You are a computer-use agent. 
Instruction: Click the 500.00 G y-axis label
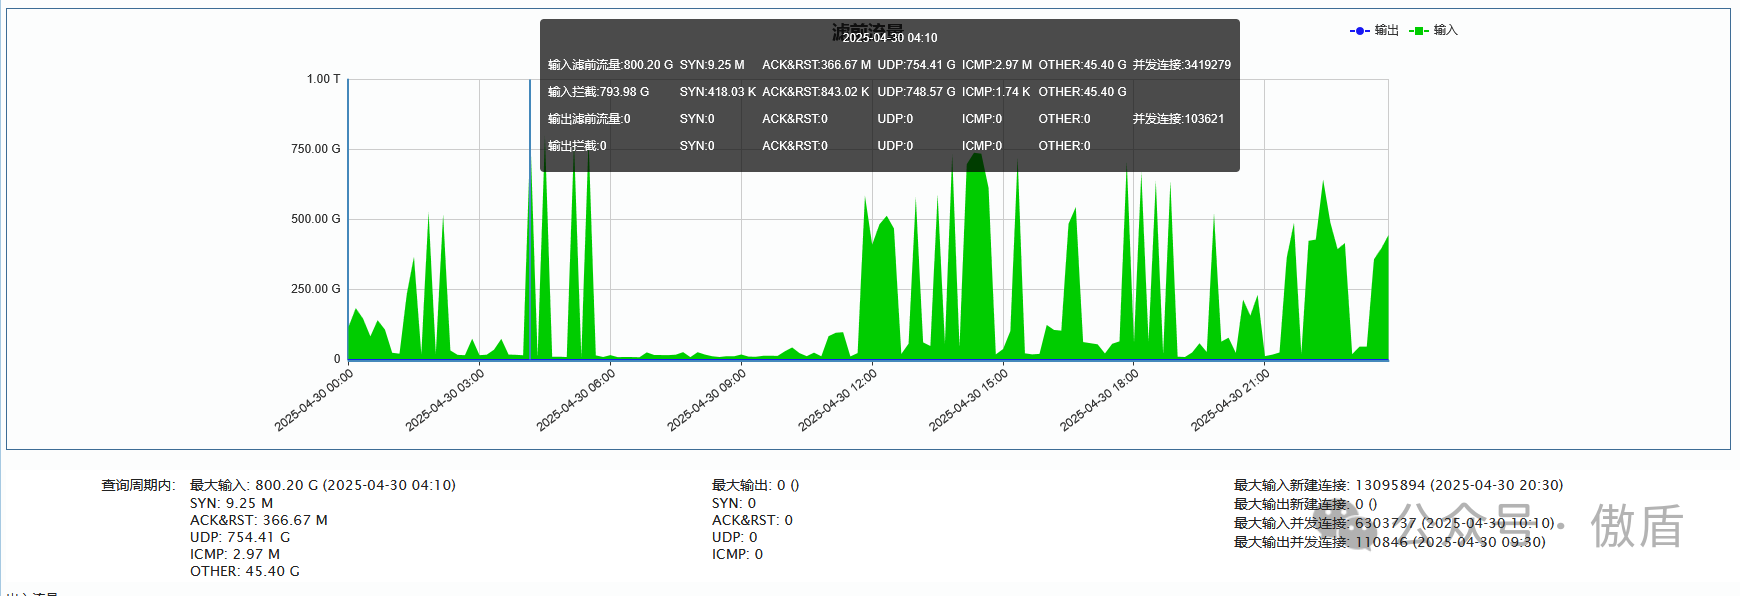(x=315, y=219)
